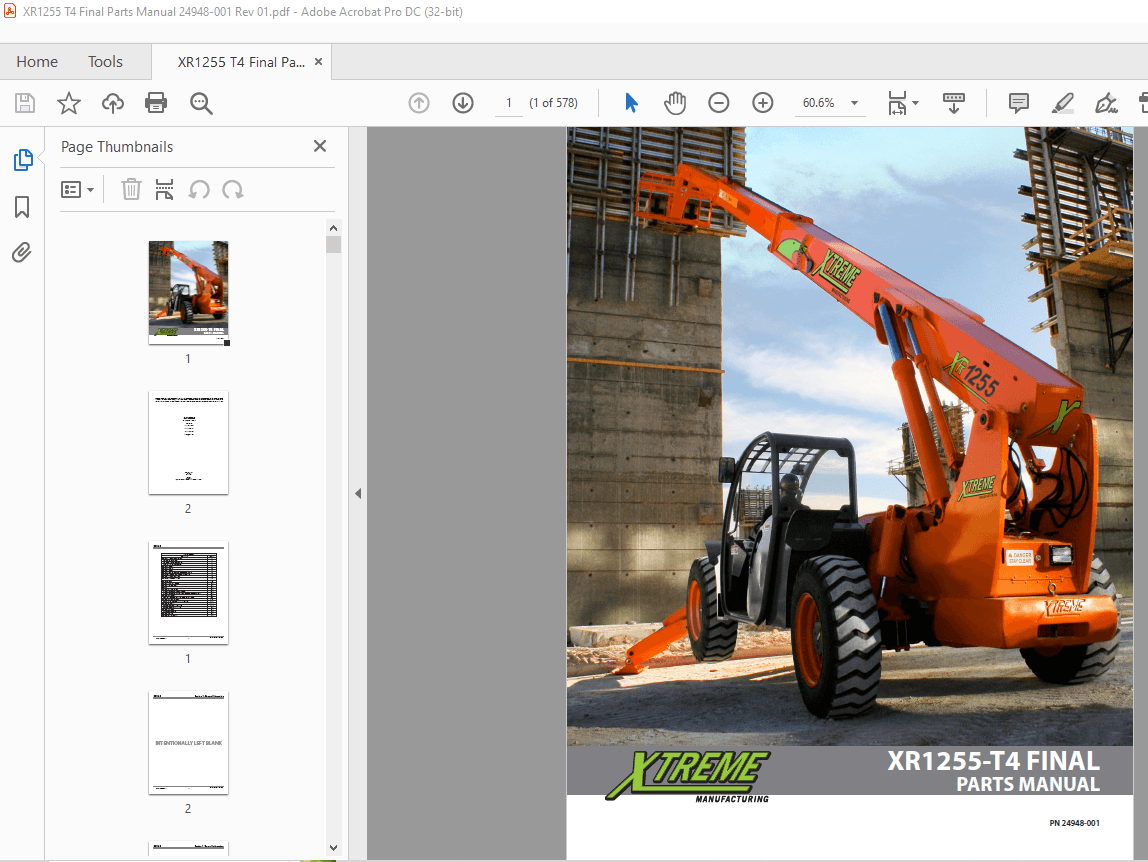
Task: Click the Highlight tool icon
Action: tap(1062, 102)
